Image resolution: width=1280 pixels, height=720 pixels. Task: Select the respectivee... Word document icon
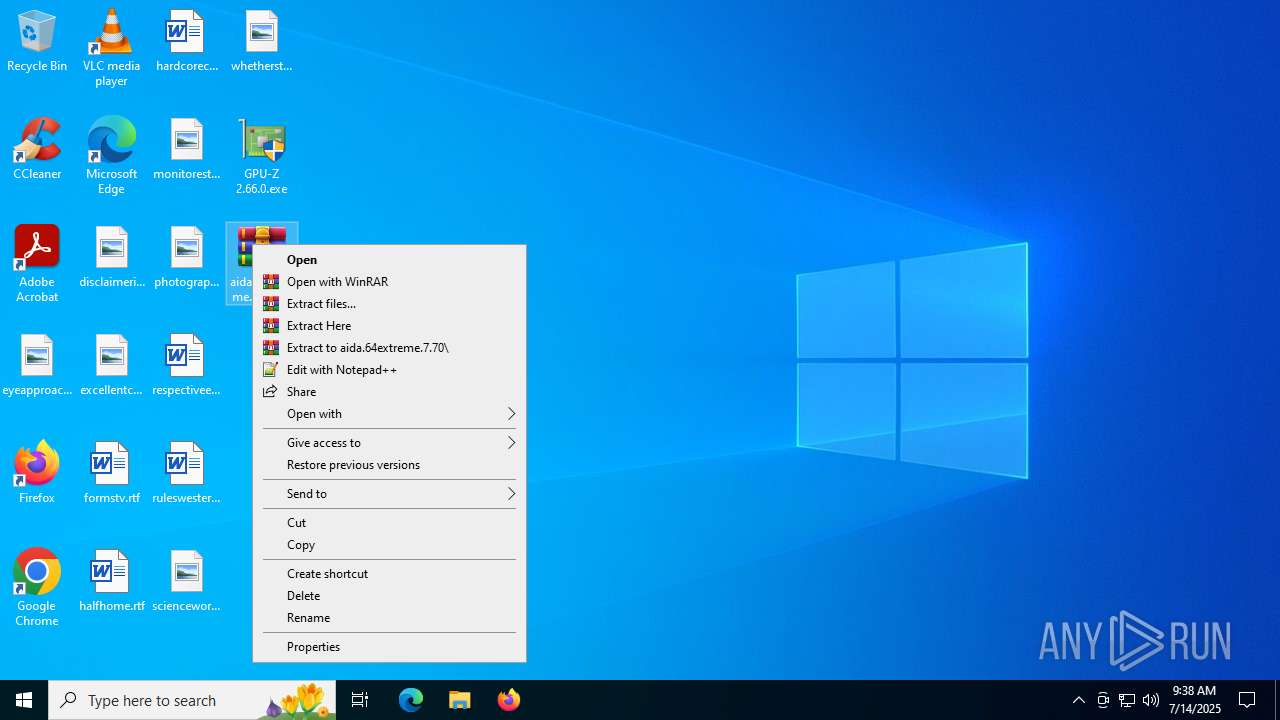tap(186, 366)
